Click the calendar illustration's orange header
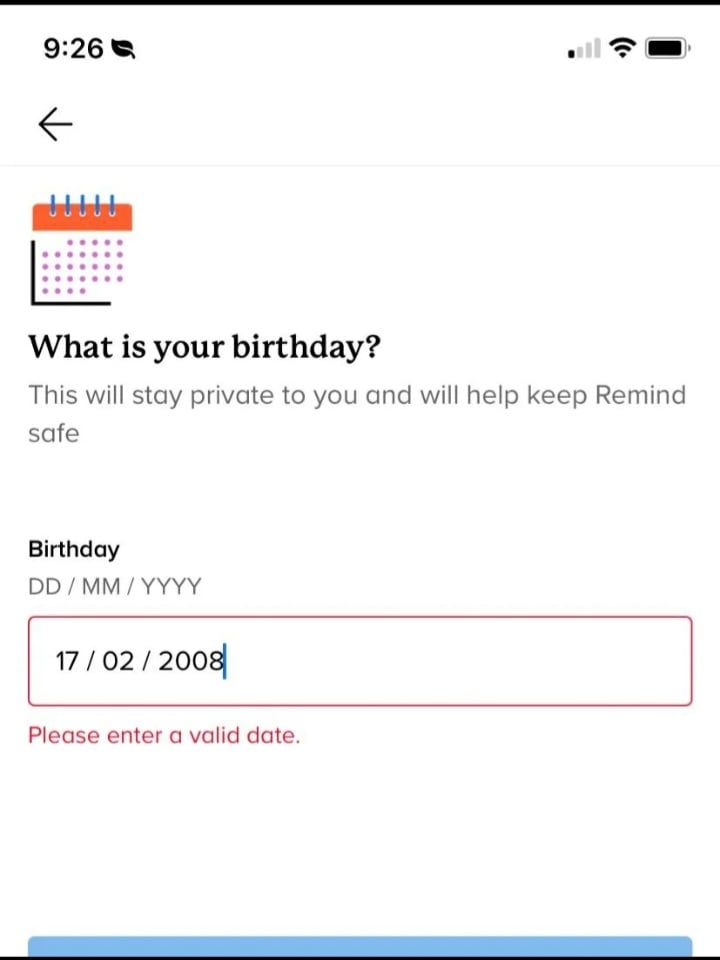 [x=82, y=218]
